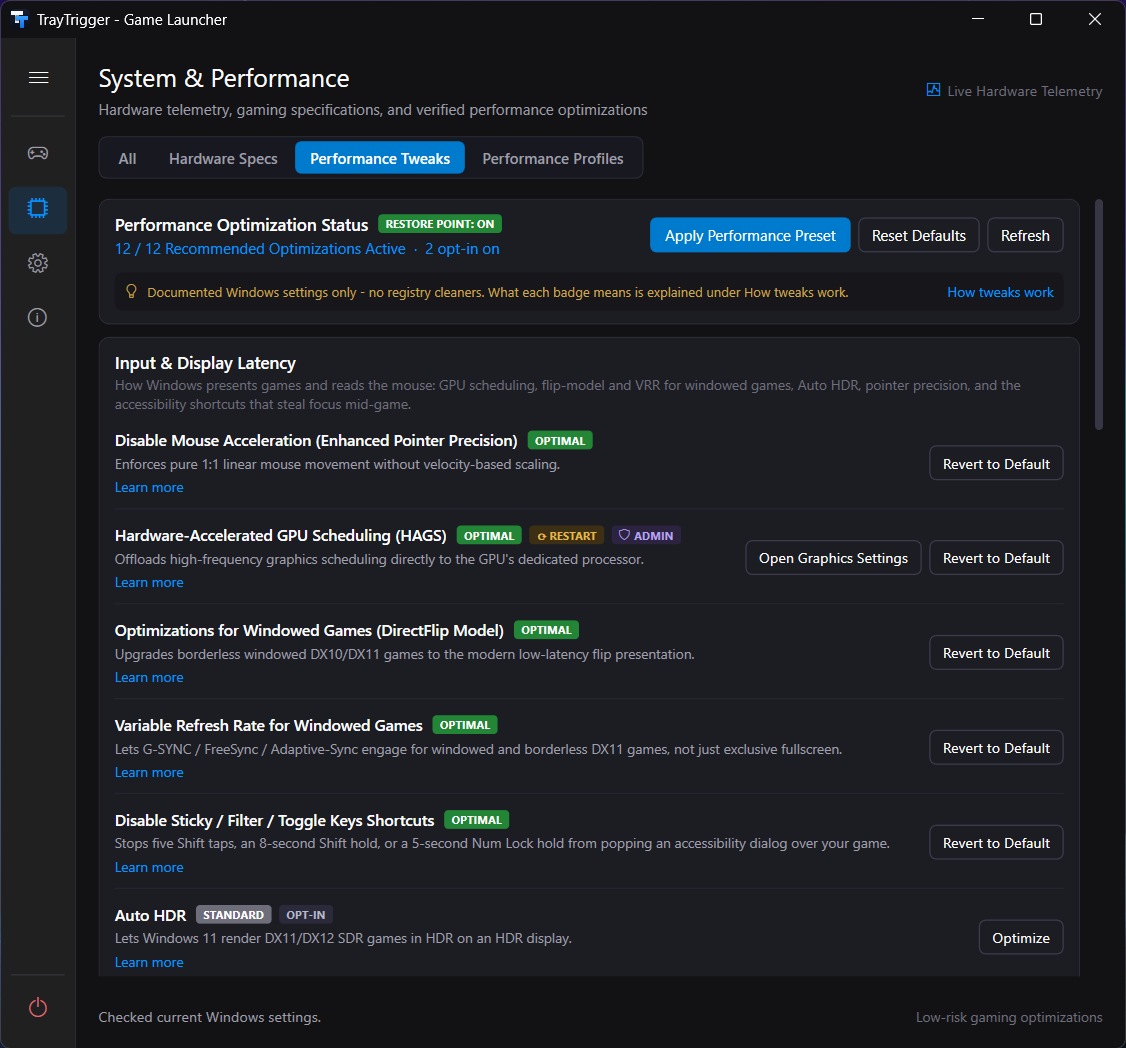This screenshot has width=1126, height=1048.
Task: Switch to the Hardware Specs tab
Action: [223, 158]
